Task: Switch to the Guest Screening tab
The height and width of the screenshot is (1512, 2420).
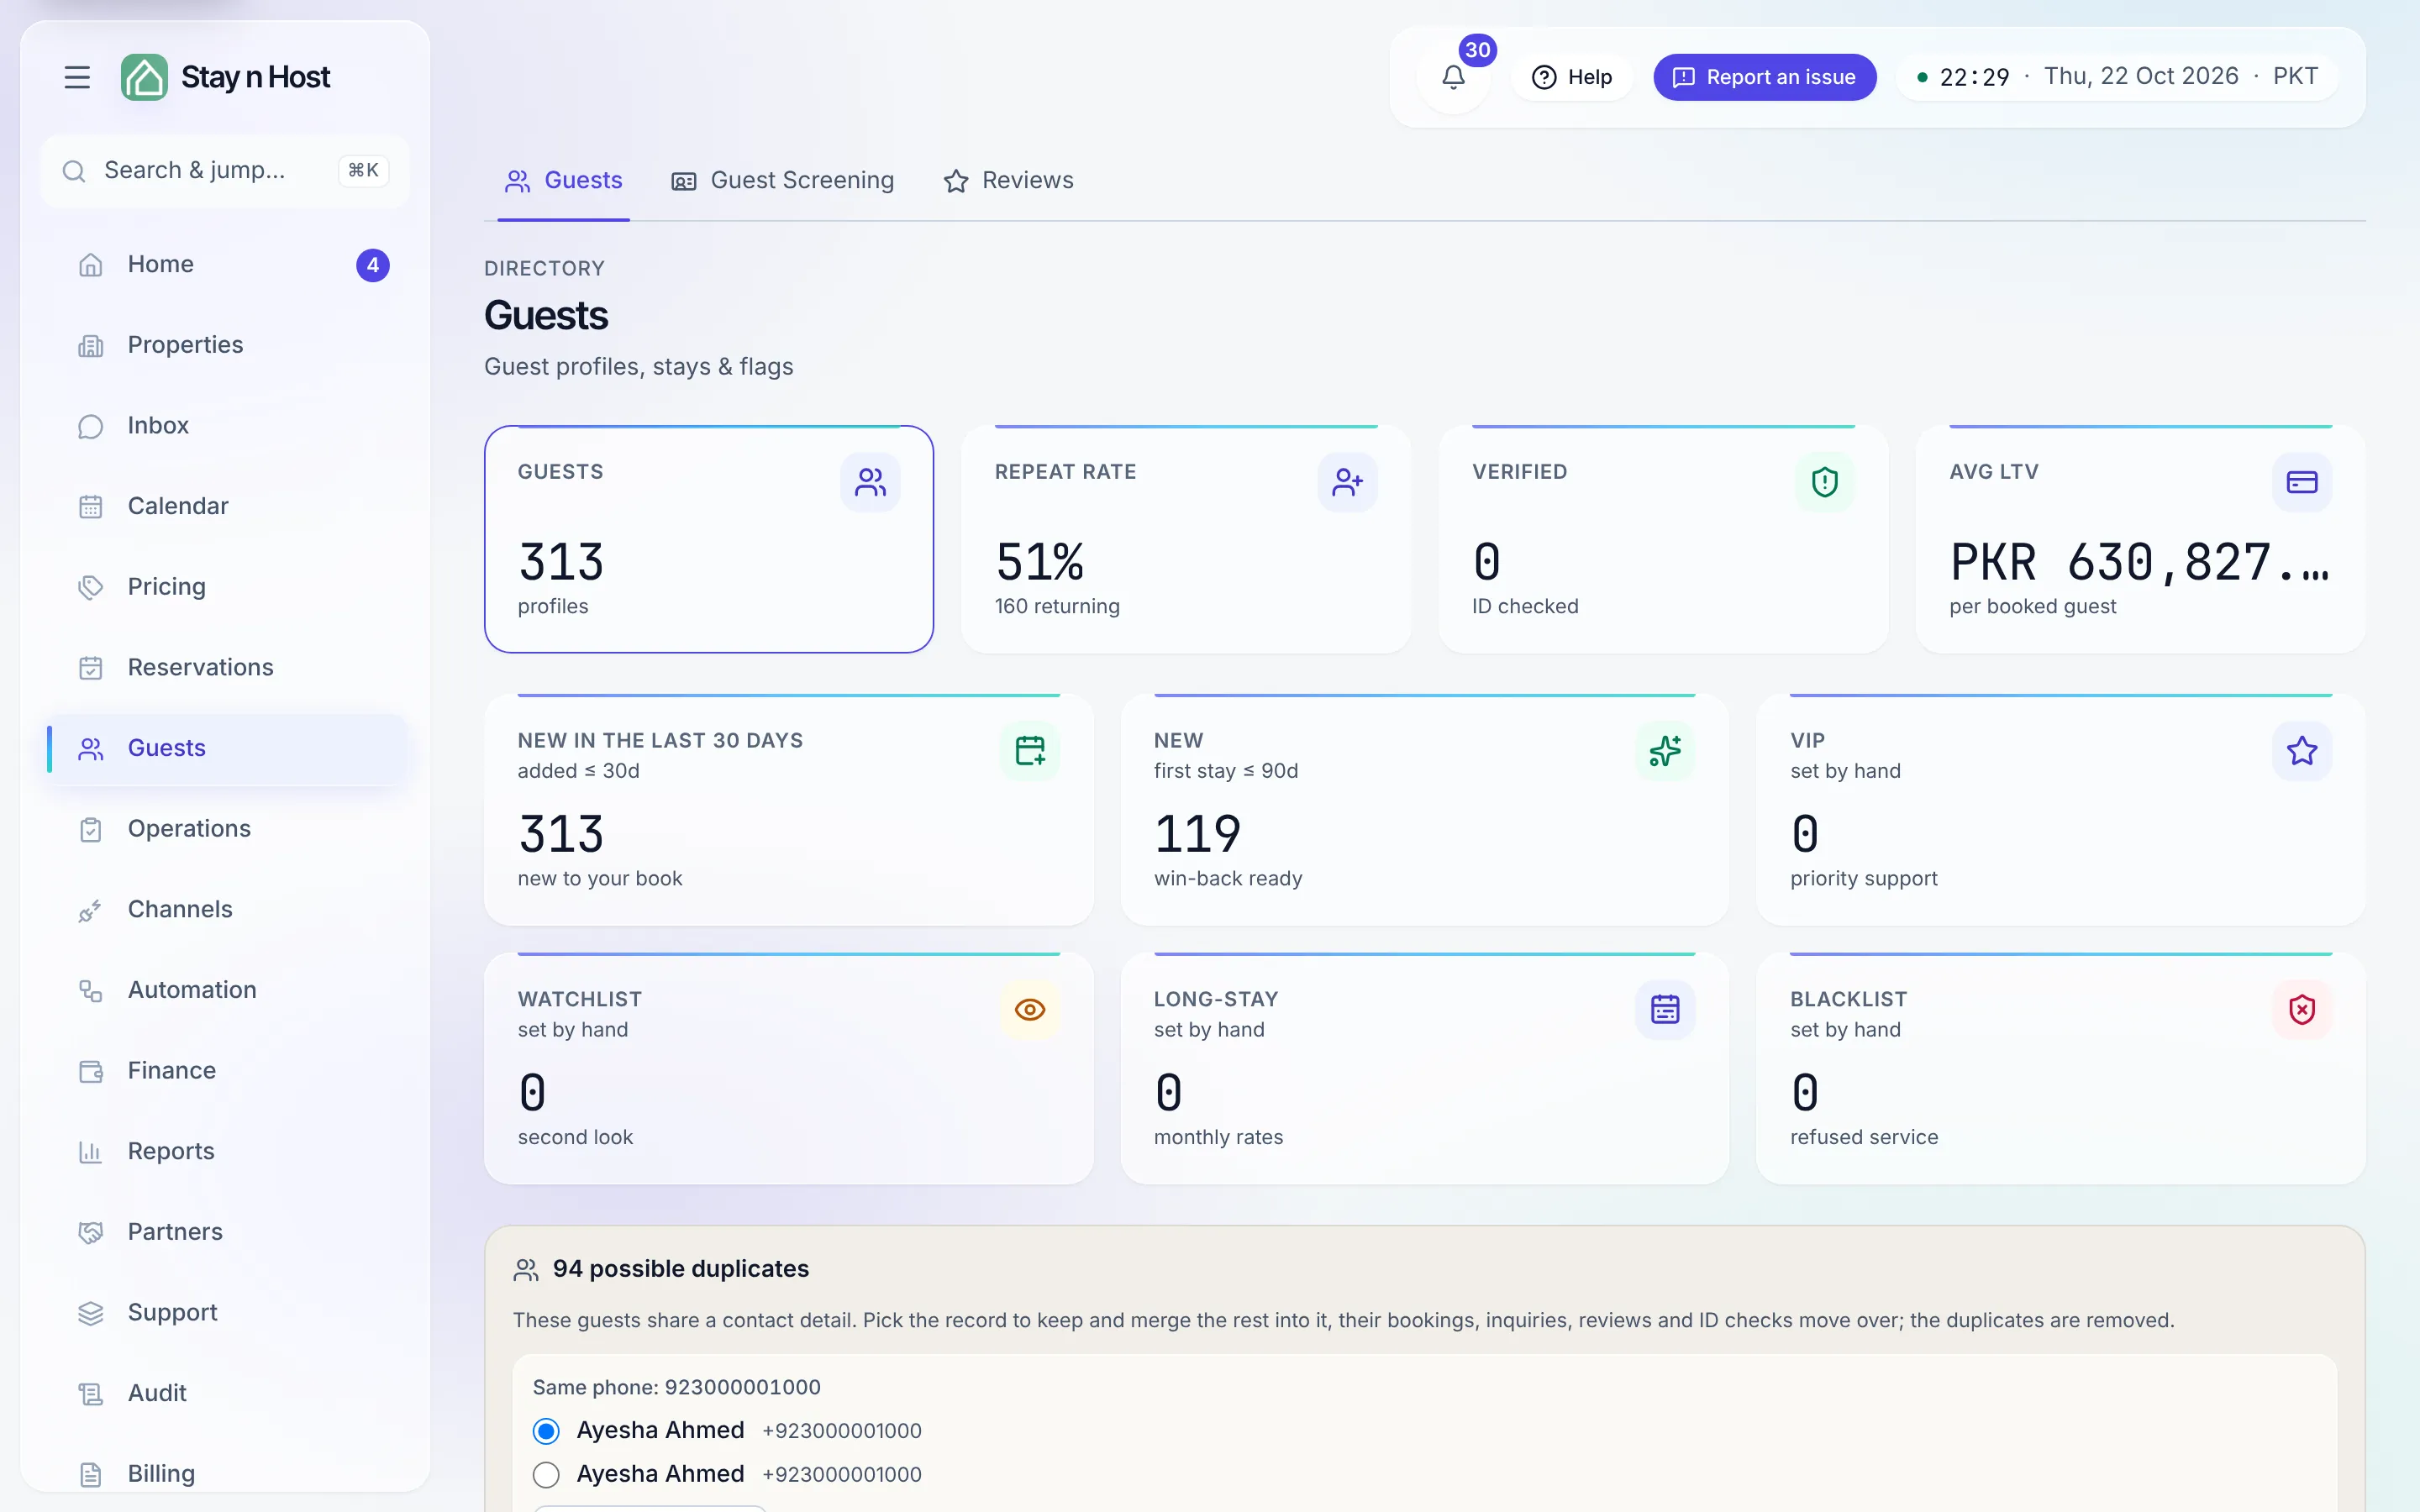Action: (782, 181)
